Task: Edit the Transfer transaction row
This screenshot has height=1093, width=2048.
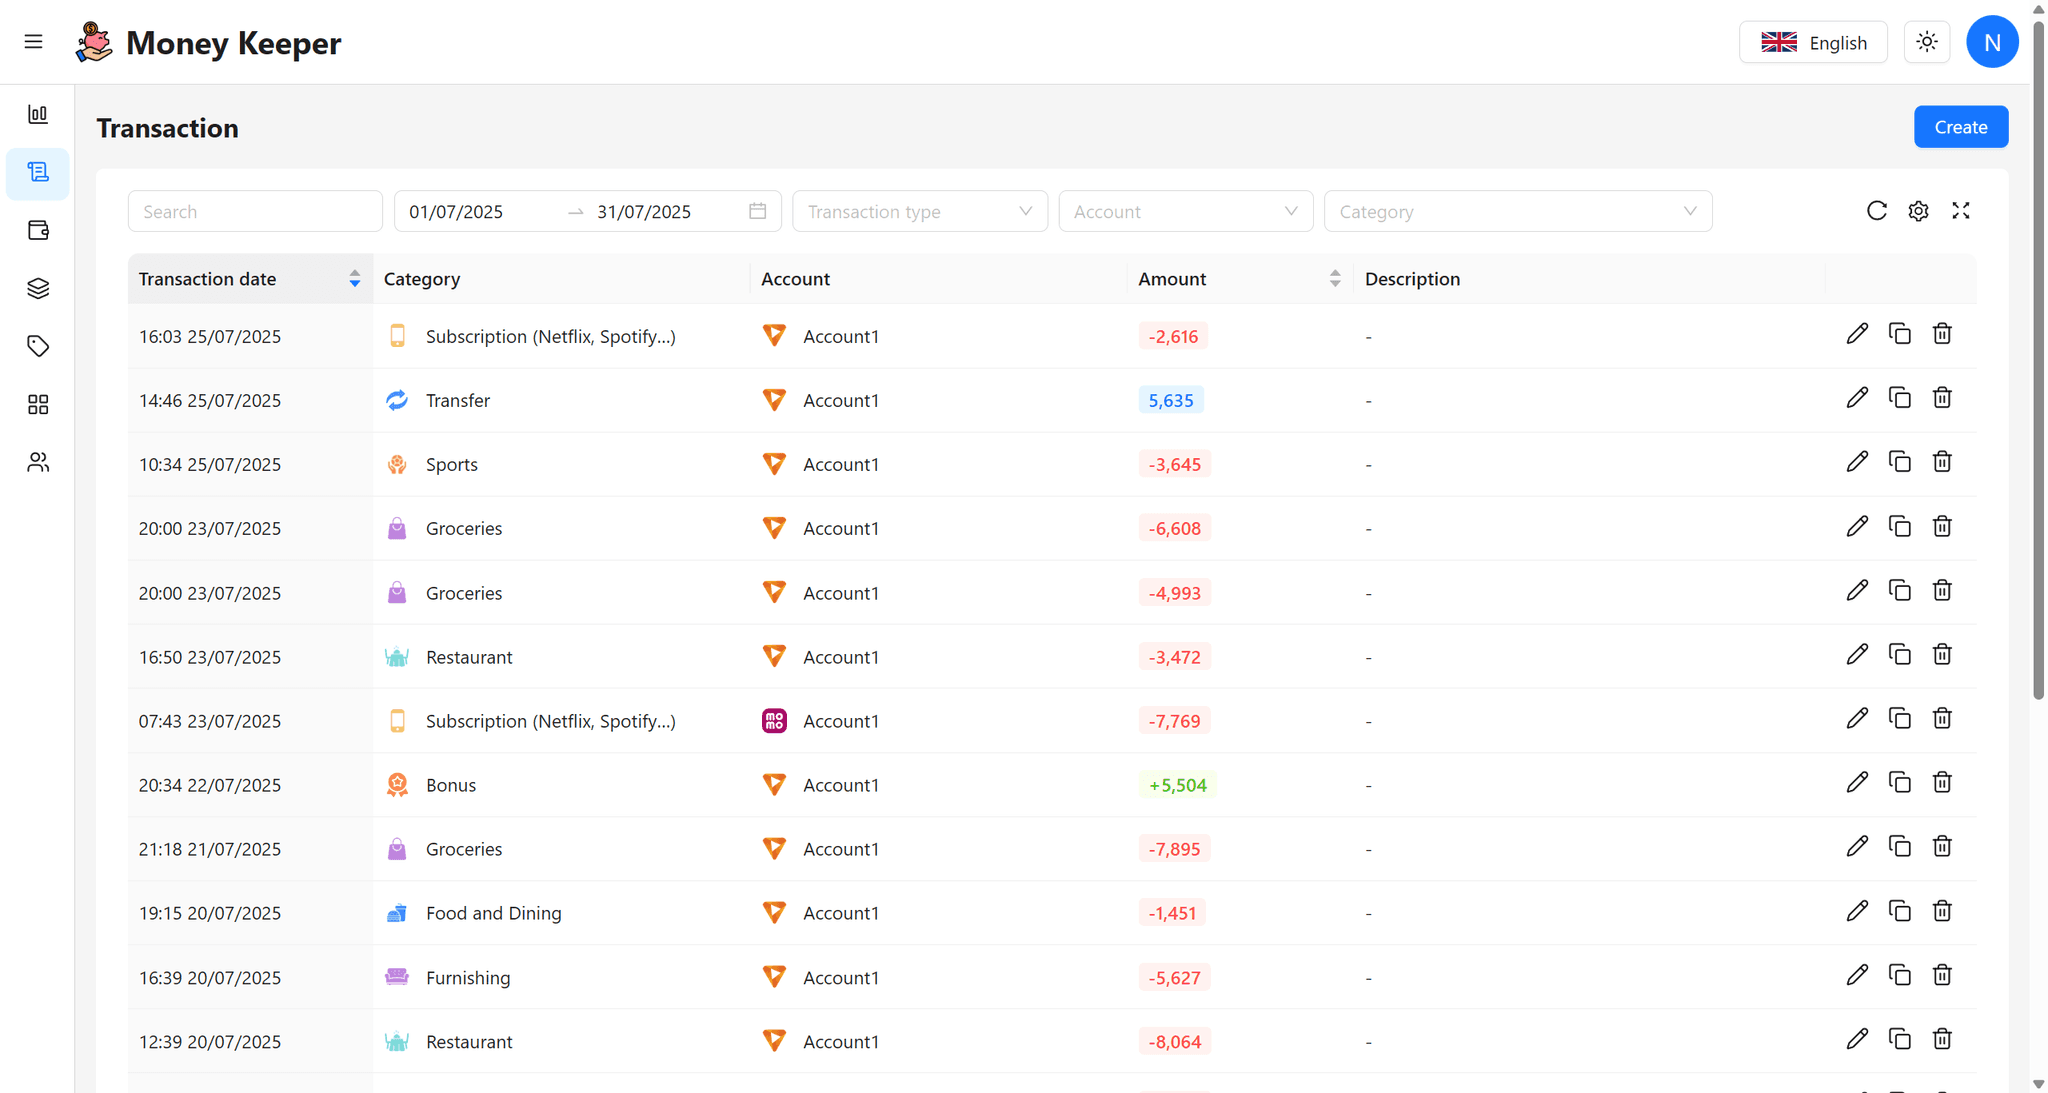Action: [1857, 398]
